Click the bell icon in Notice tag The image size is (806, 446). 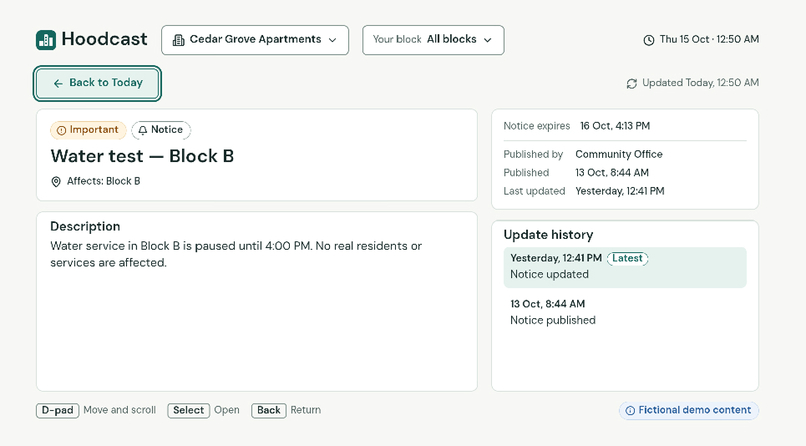point(142,131)
